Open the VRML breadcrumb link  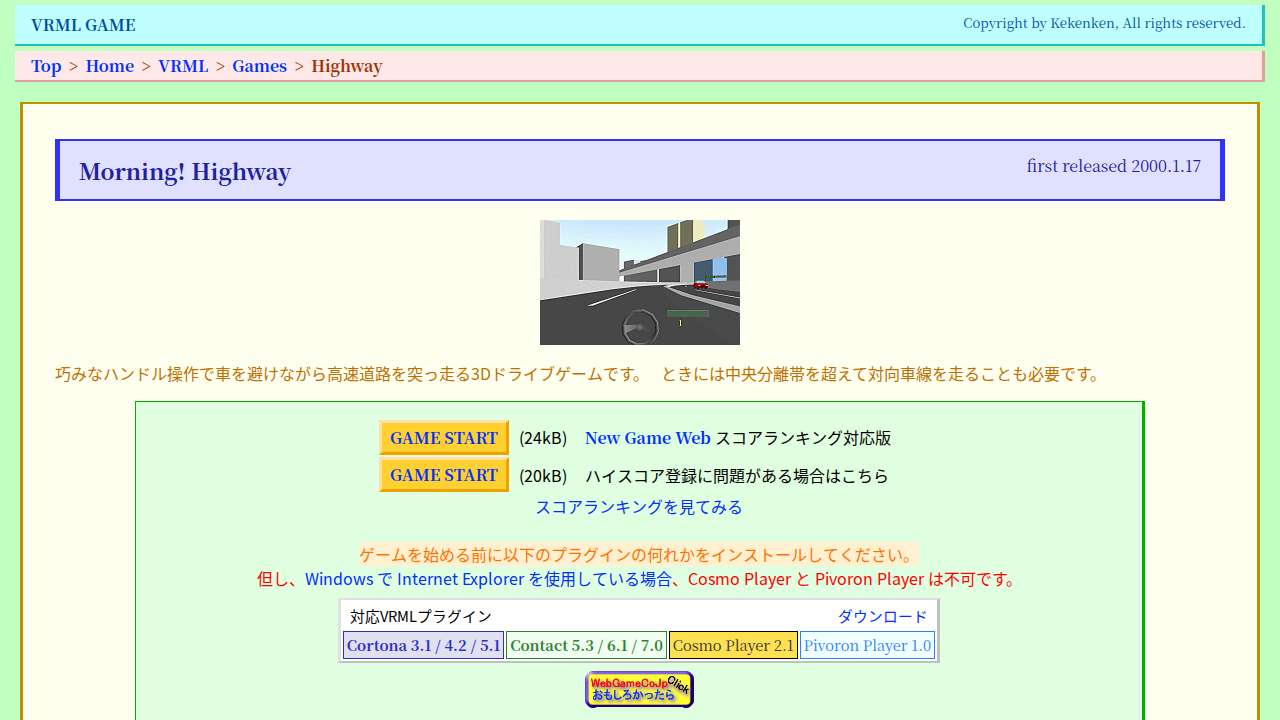pos(183,66)
